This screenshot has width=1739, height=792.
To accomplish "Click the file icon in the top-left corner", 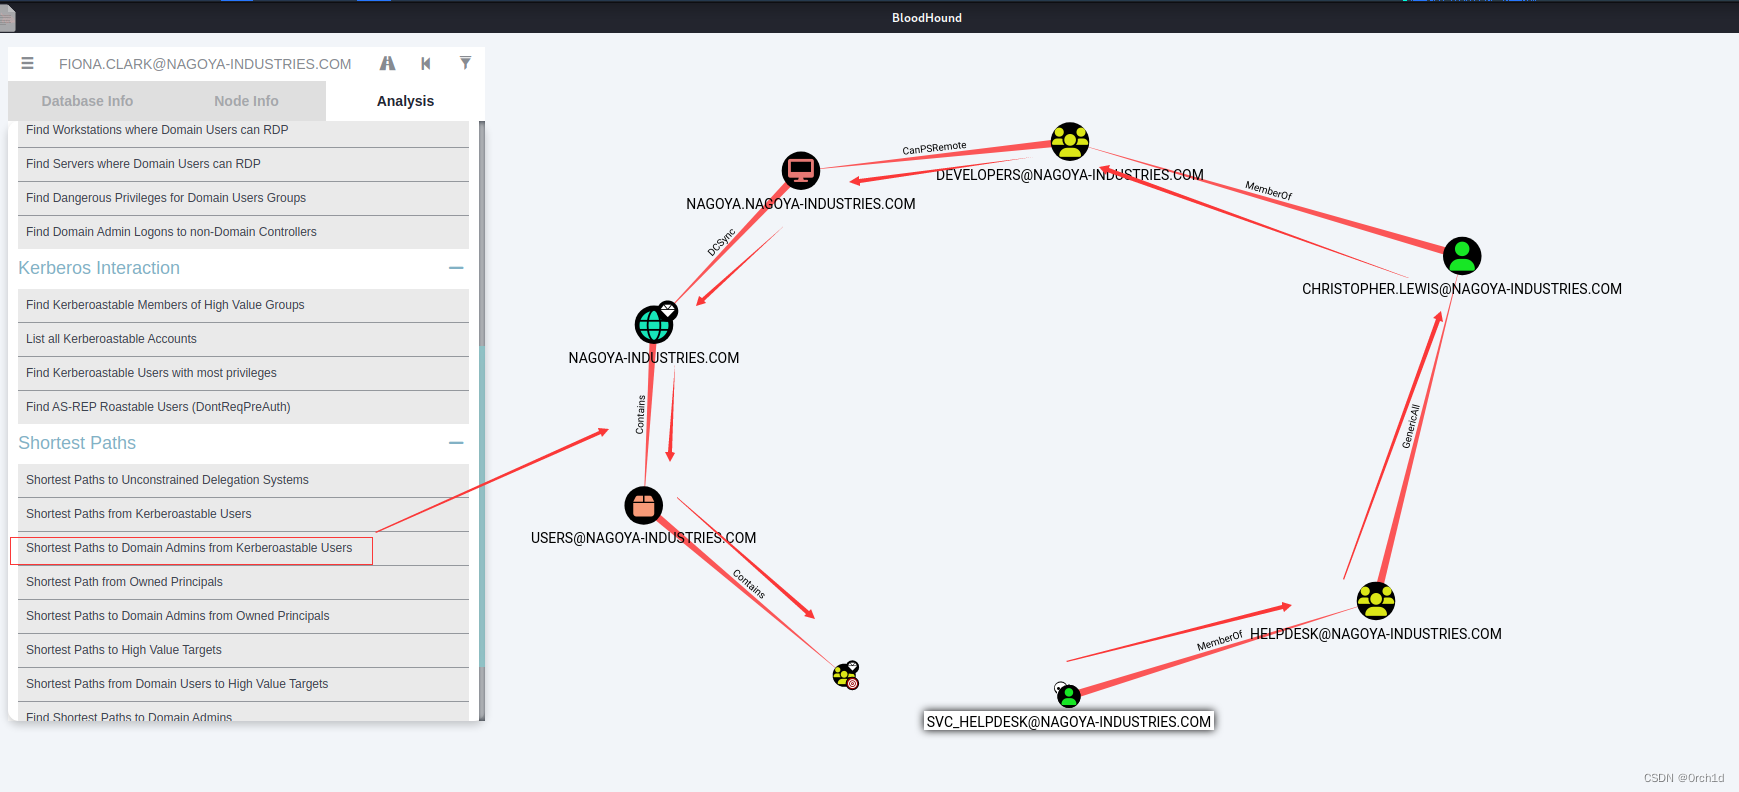I will 7,17.
